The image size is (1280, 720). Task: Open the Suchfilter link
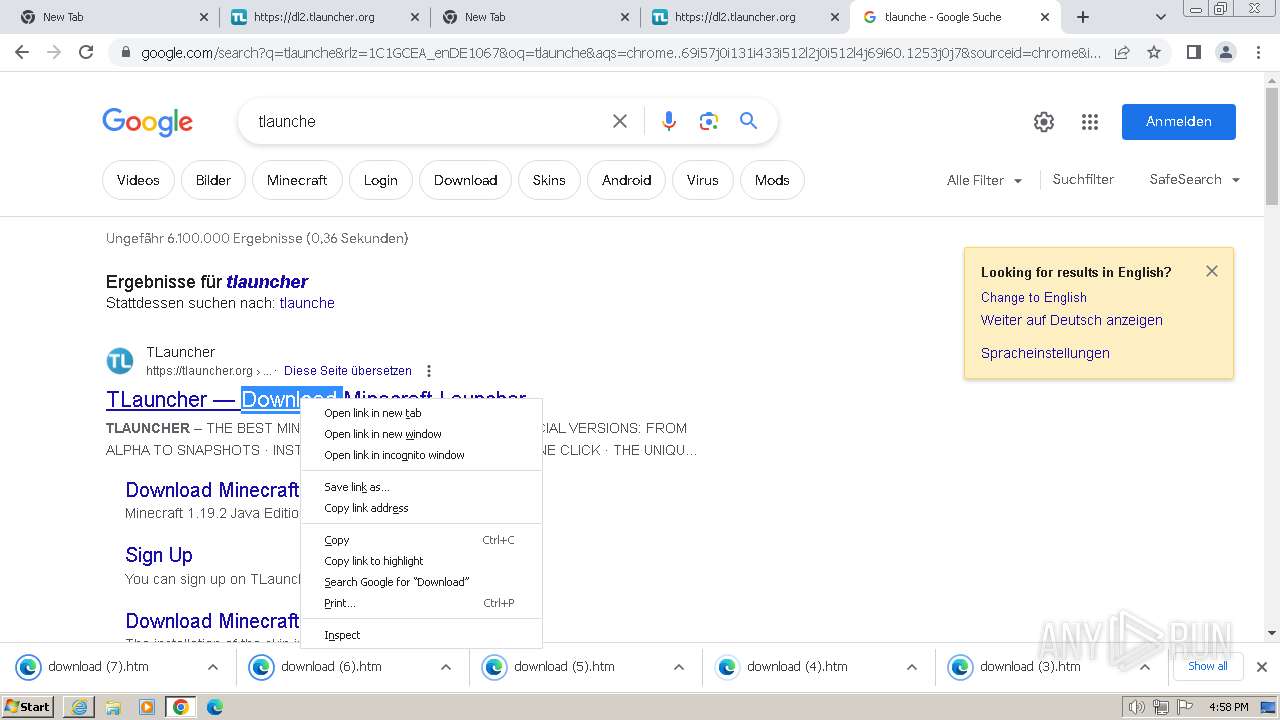(1083, 179)
